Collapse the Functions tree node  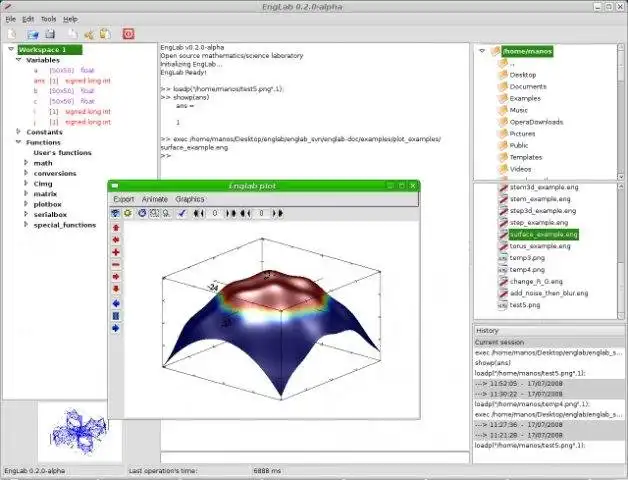[x=18, y=142]
